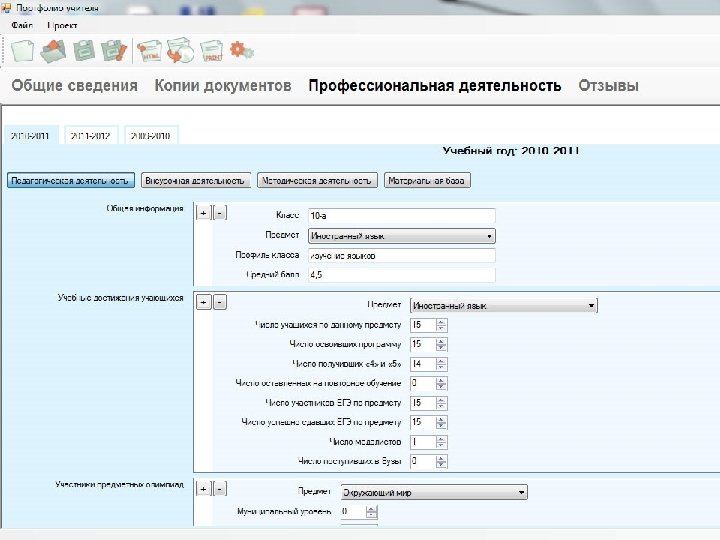Click the Число освоивших программу spinner
Image resolution: width=720 pixels, height=540 pixels.
pos(428,344)
